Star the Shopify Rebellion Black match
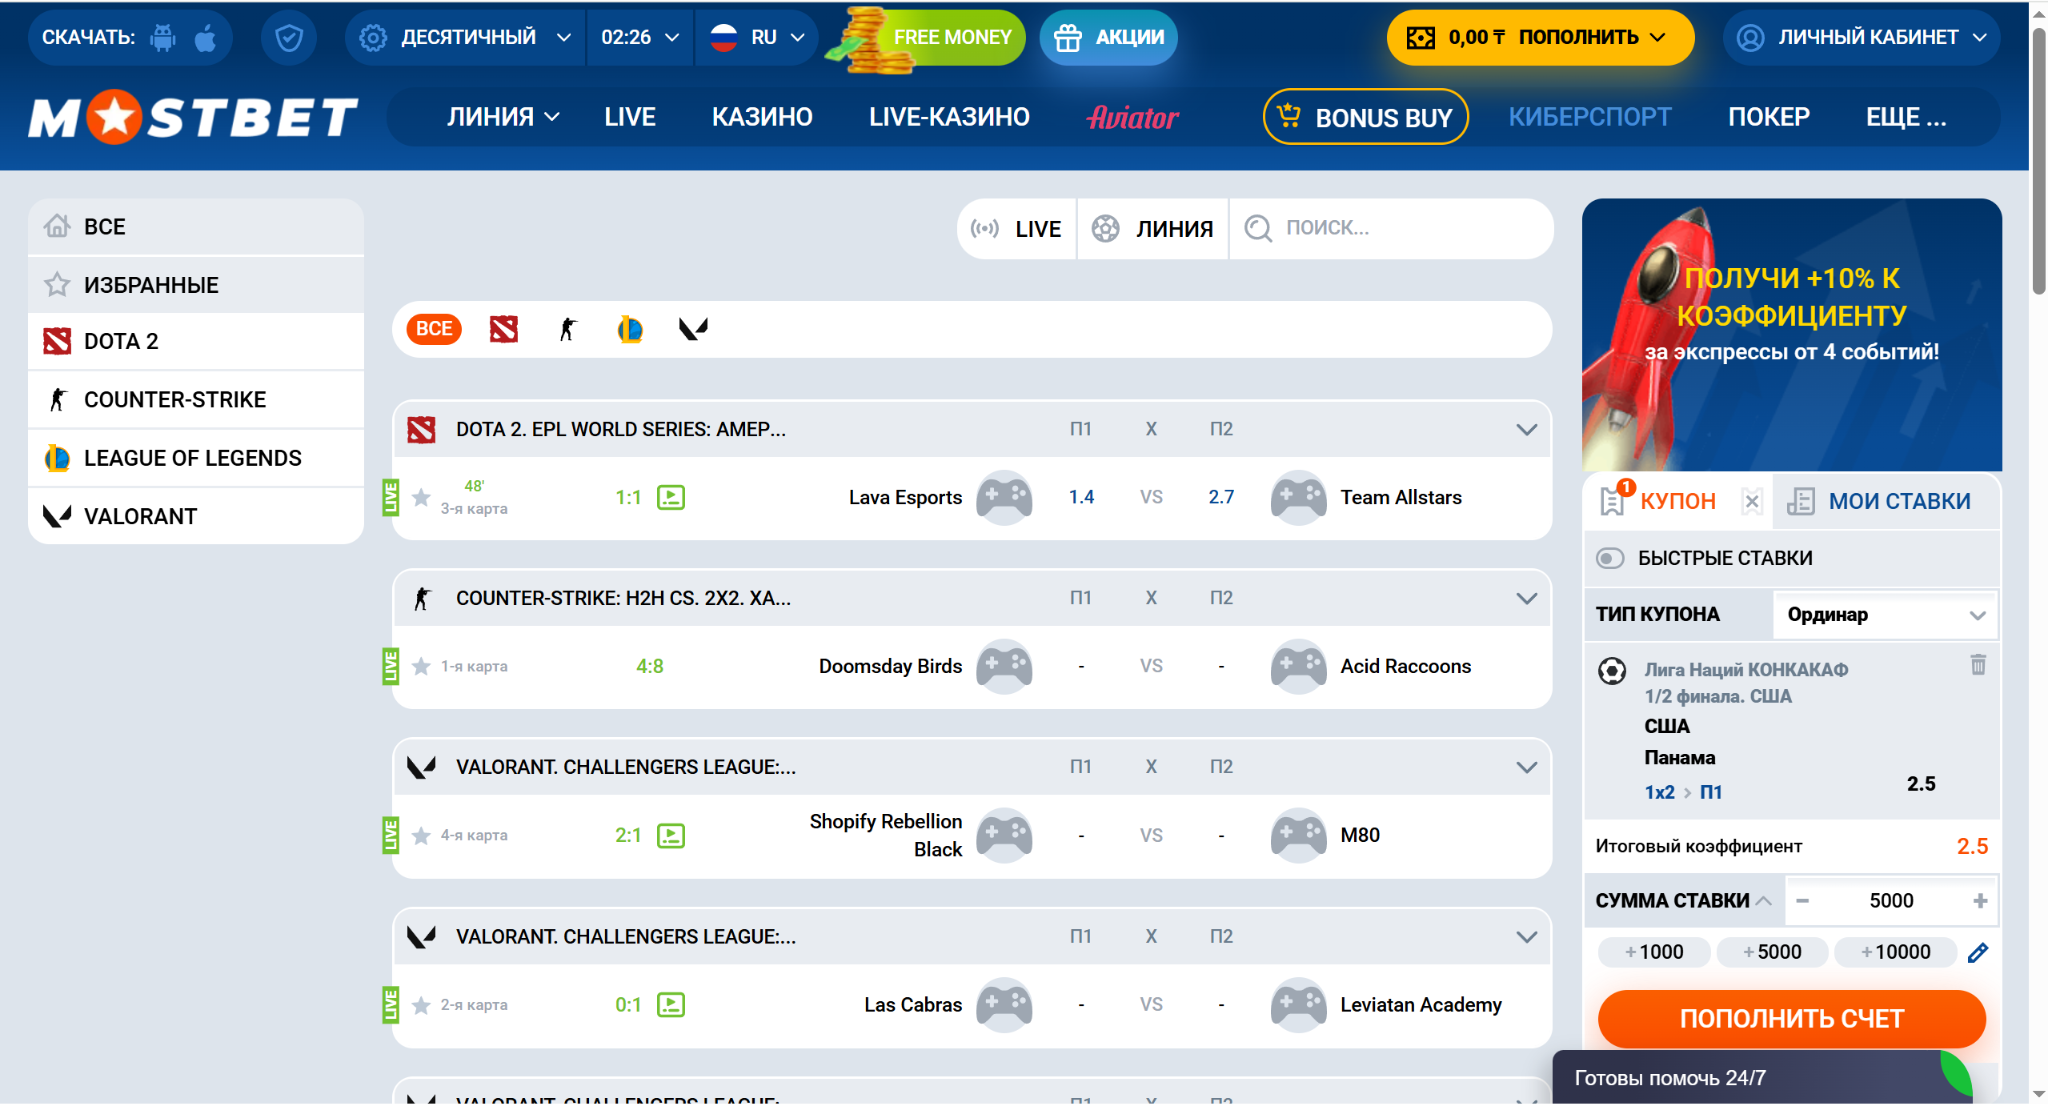 click(422, 835)
